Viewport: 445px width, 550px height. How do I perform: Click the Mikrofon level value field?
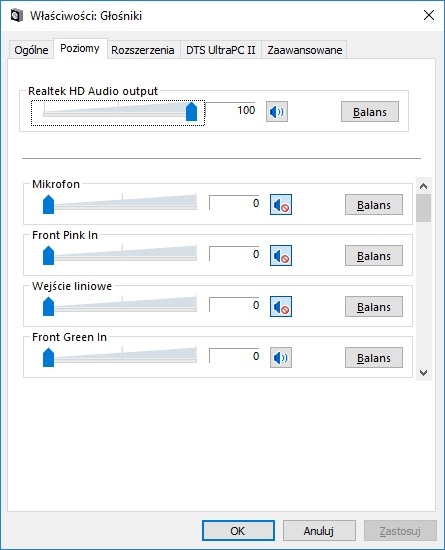coord(234,203)
